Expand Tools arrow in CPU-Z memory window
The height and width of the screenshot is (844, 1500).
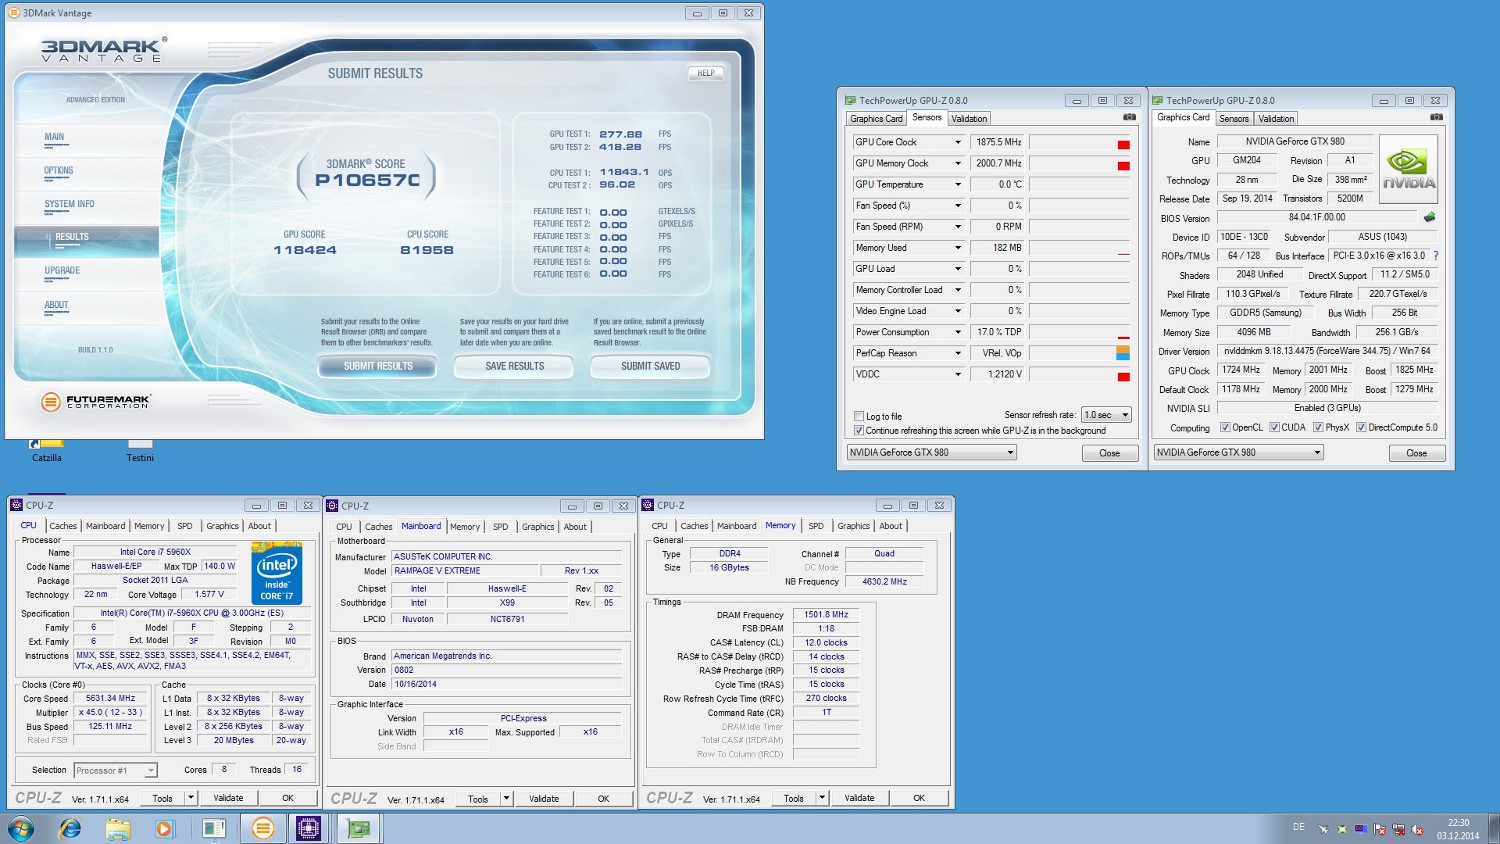pos(822,798)
